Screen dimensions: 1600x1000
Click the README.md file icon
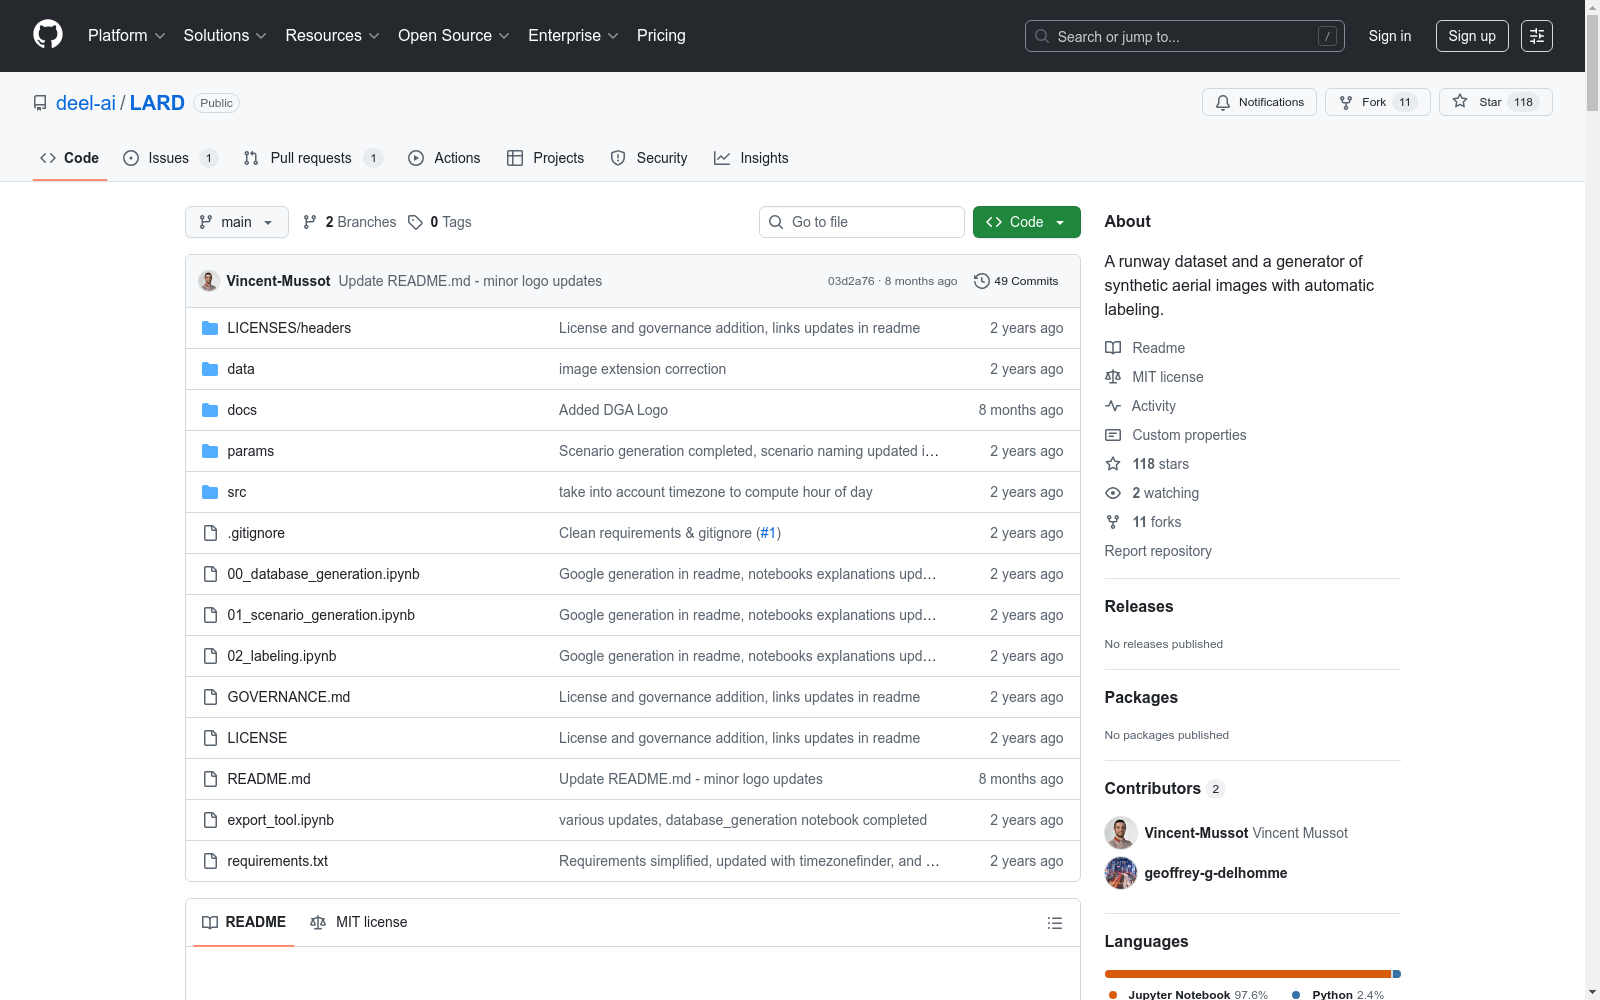210,779
